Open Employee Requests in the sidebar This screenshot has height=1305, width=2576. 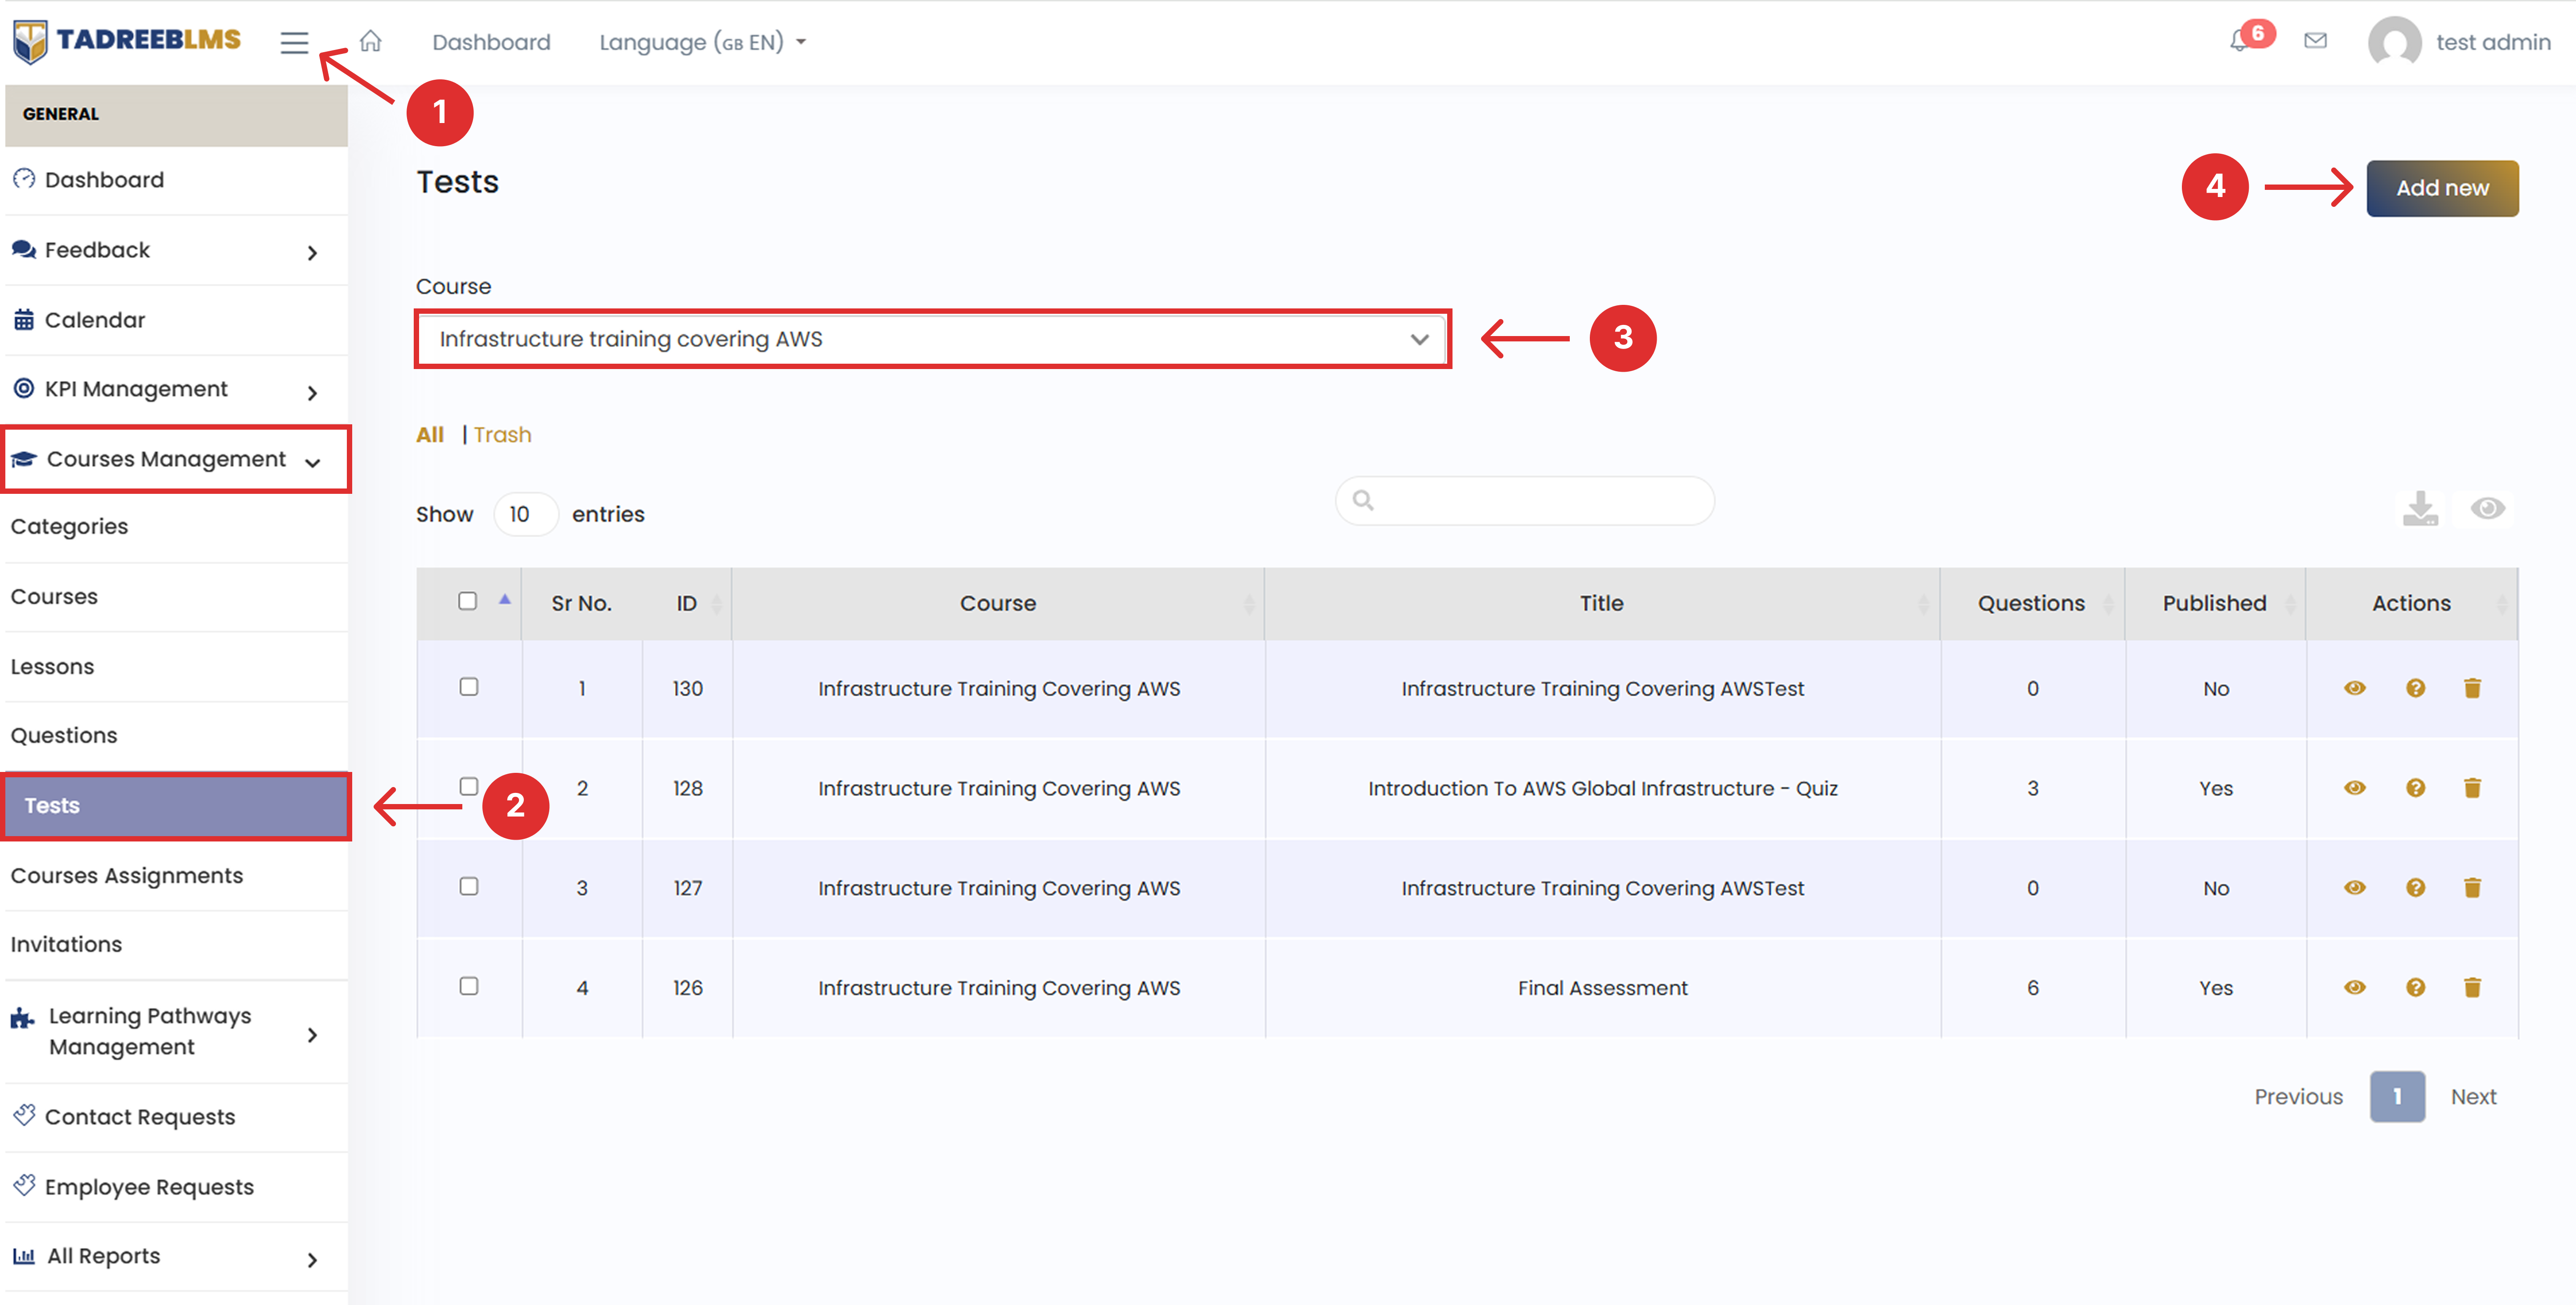[176, 1187]
